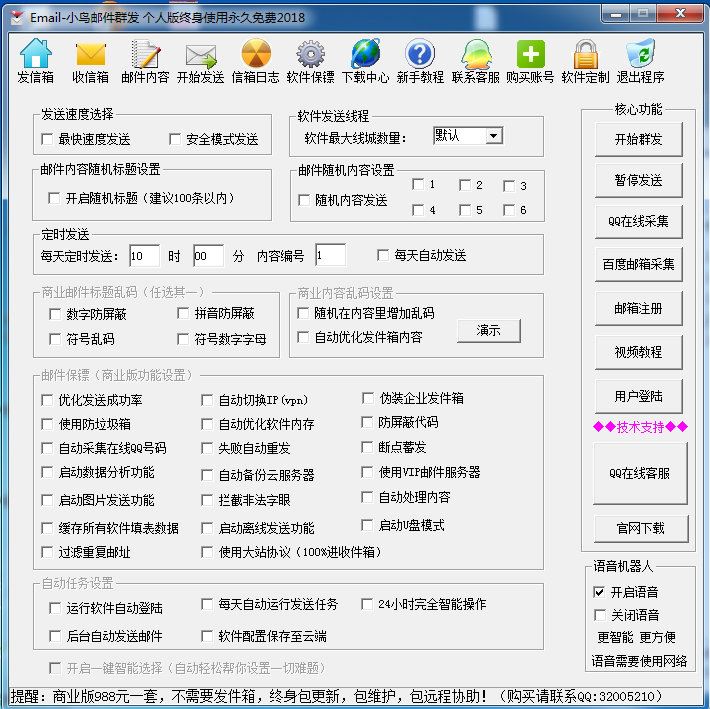Enable 使用VIP邮件服务器 checkbox
The height and width of the screenshot is (709, 710).
click(367, 472)
